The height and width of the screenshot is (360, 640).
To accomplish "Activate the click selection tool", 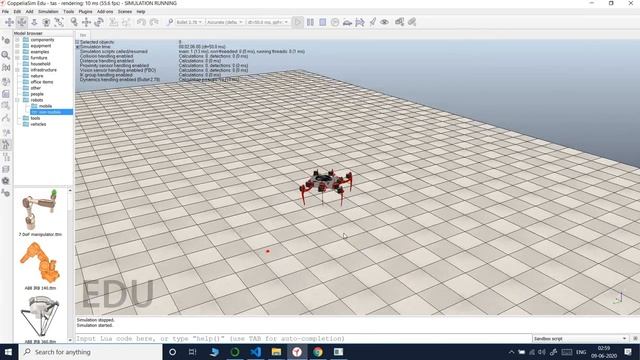I will [x=74, y=22].
